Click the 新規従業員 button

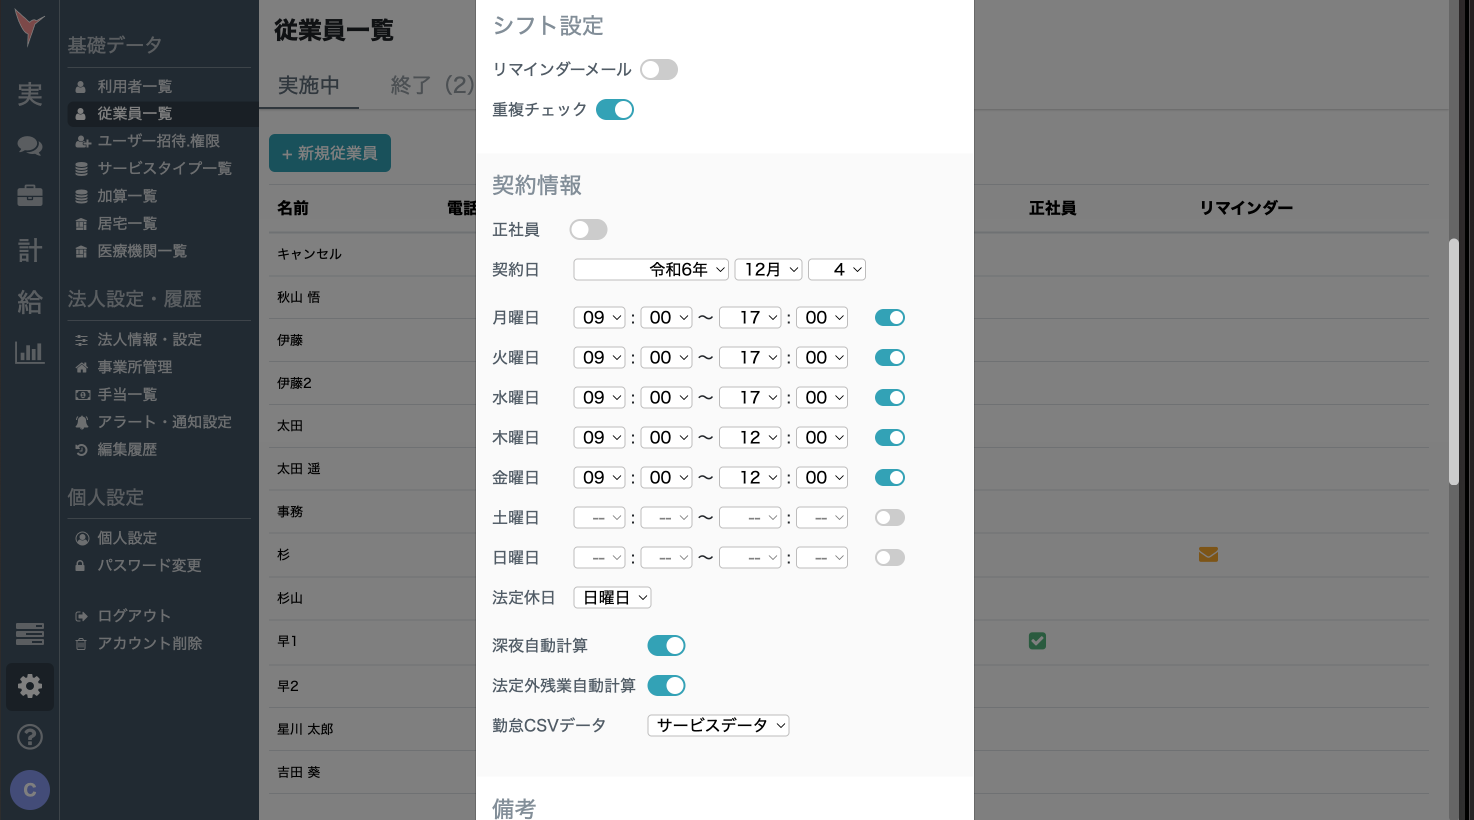330,153
